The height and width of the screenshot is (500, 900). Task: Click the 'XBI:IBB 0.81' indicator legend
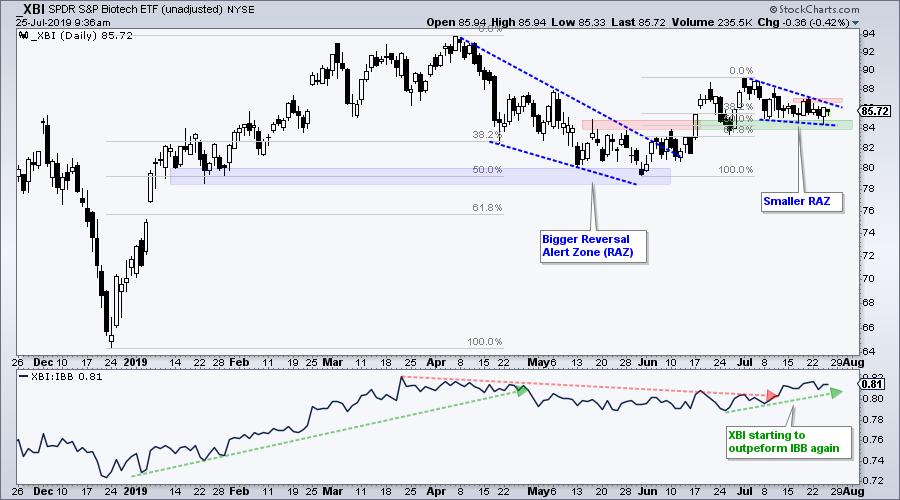(x=61, y=377)
